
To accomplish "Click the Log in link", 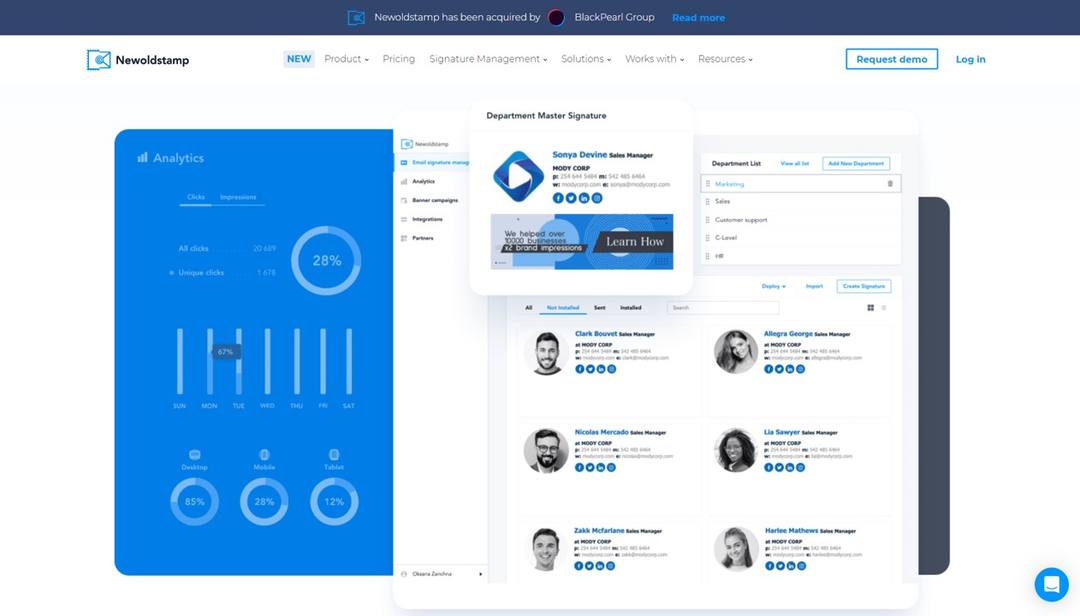I will [x=970, y=59].
